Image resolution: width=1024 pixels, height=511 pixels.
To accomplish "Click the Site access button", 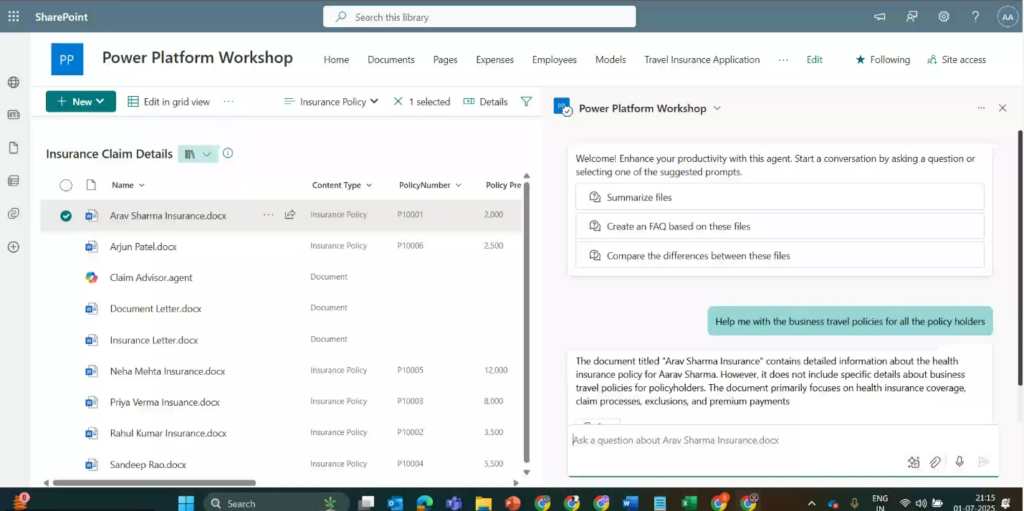I will (956, 59).
